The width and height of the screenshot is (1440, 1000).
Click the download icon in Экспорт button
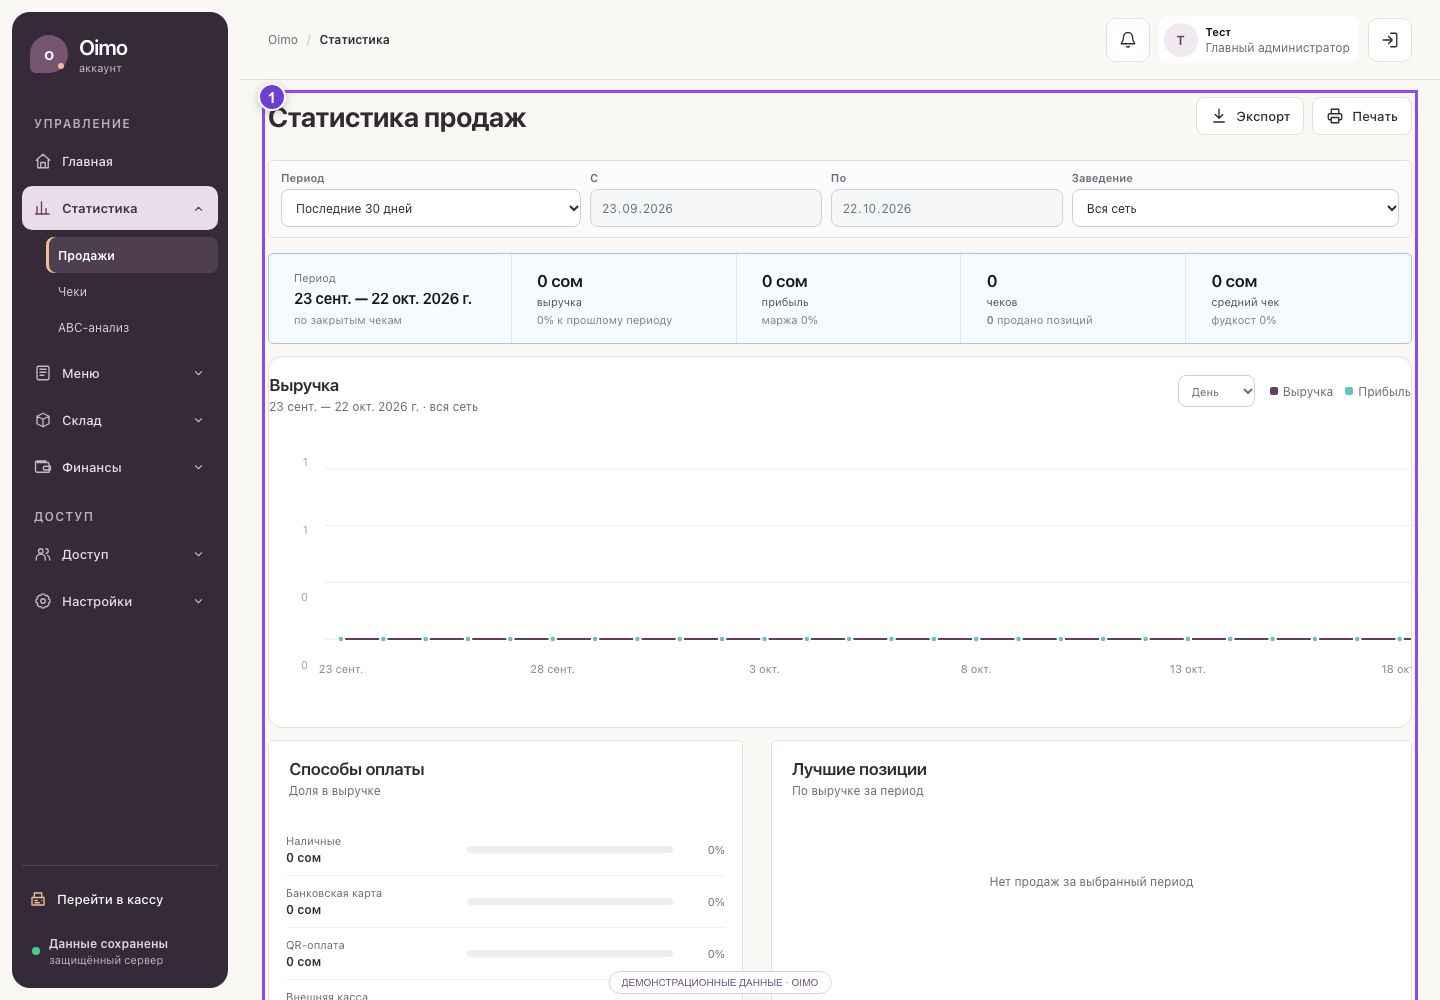1219,116
